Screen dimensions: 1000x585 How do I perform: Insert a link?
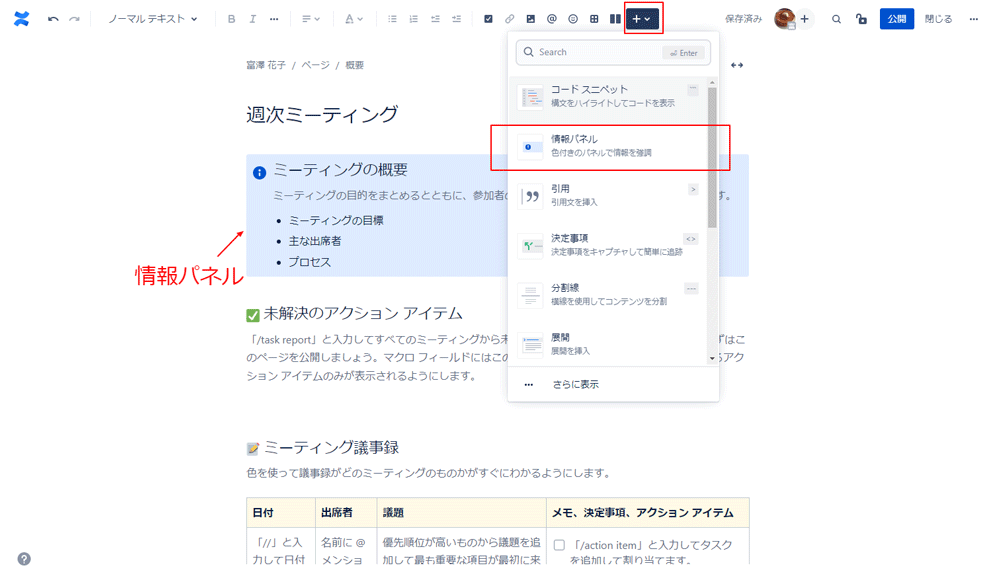click(509, 19)
